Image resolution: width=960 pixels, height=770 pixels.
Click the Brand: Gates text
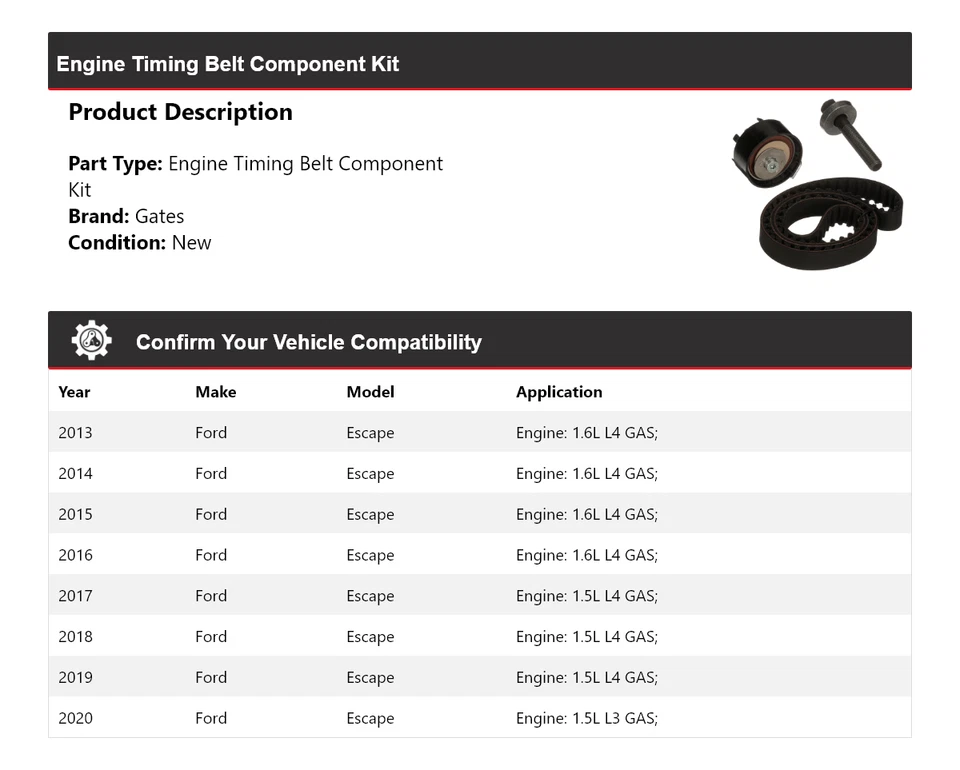click(x=126, y=216)
